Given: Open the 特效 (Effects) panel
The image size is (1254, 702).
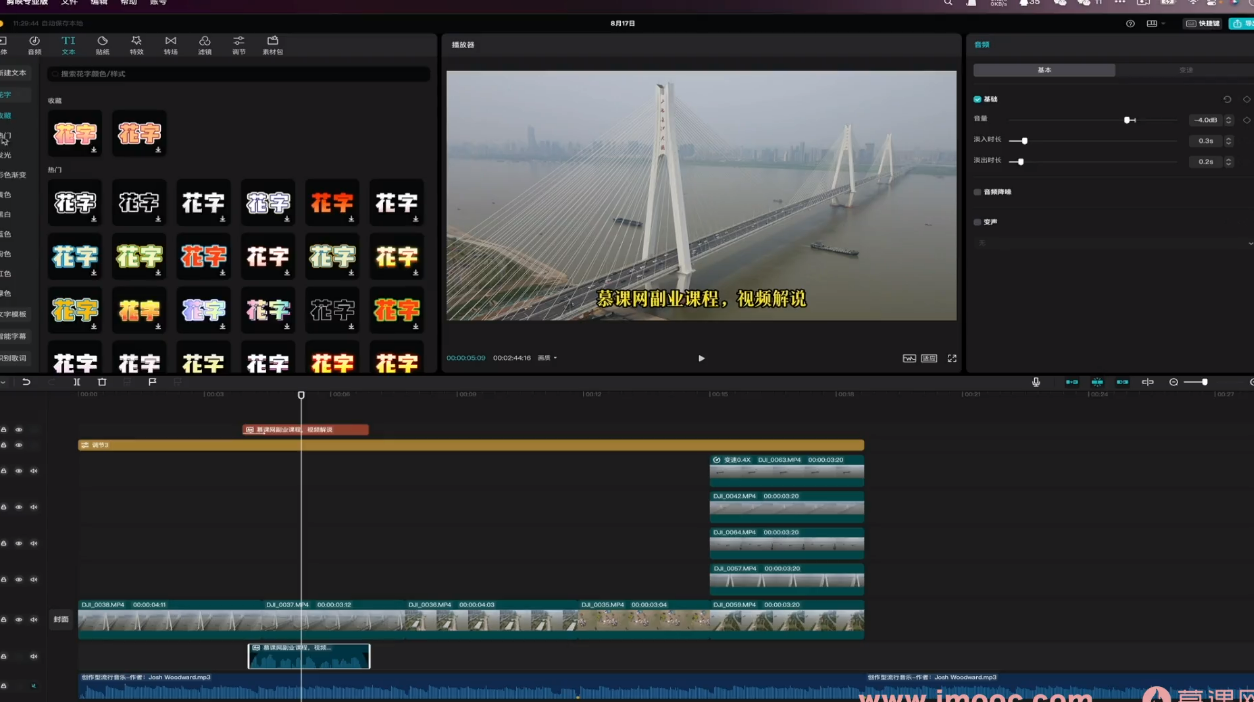Looking at the screenshot, I should pyautogui.click(x=136, y=45).
